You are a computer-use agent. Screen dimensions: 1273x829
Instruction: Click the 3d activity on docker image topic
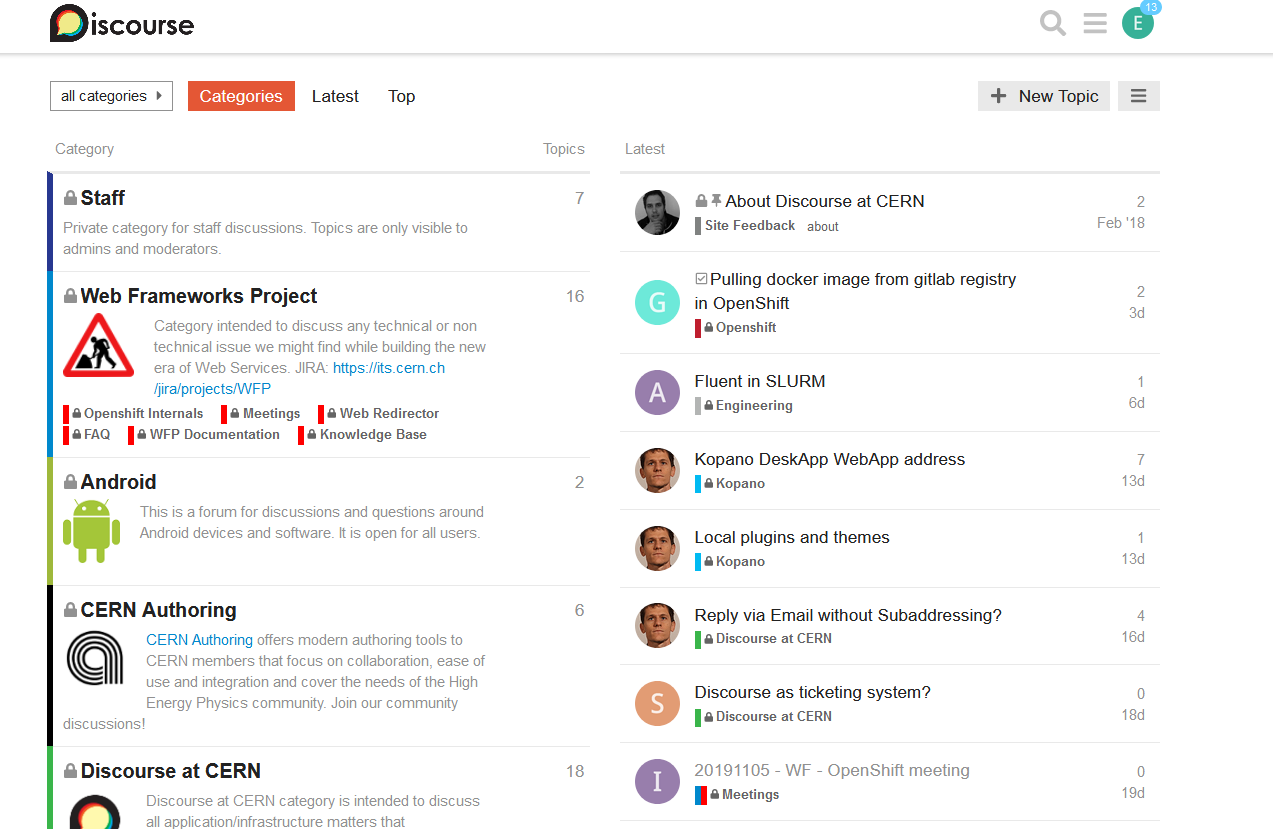pyautogui.click(x=1137, y=313)
